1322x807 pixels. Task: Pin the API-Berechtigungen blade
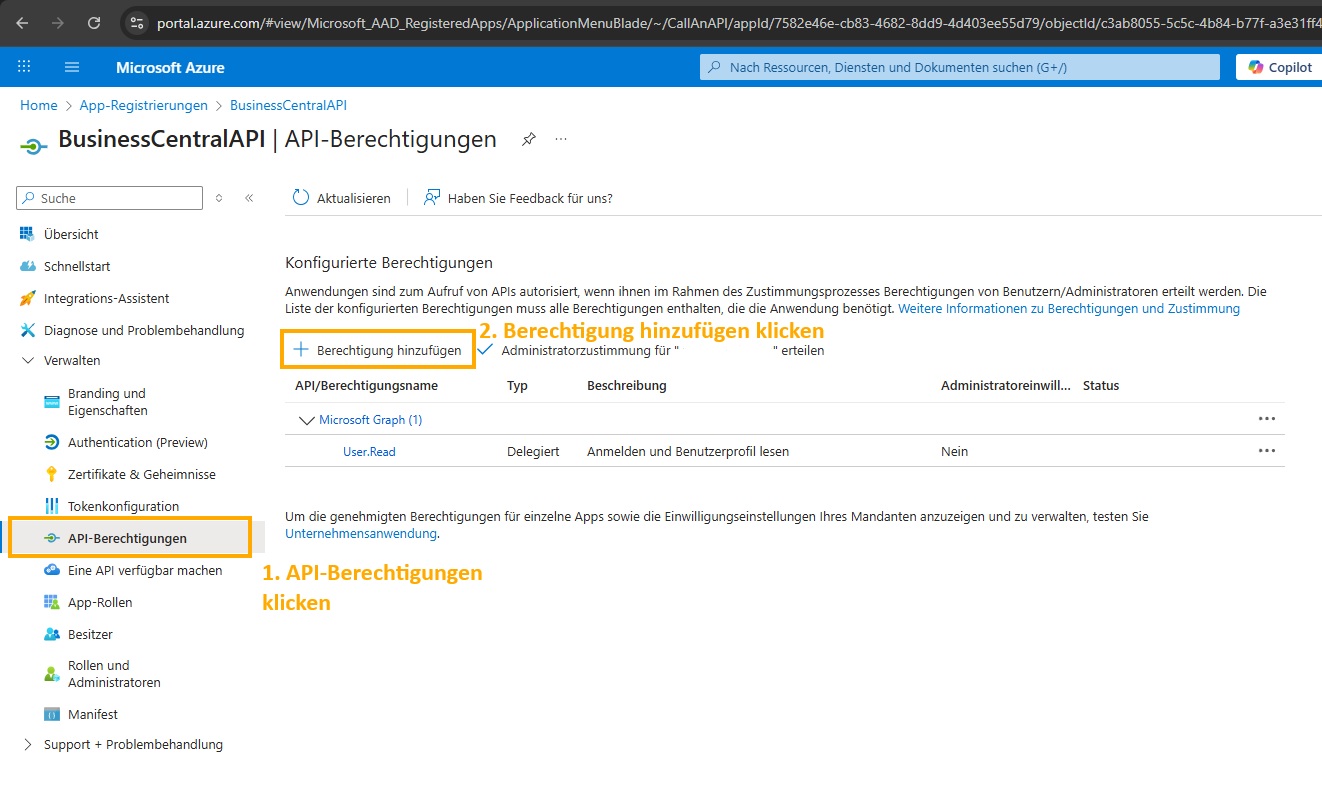coord(529,140)
